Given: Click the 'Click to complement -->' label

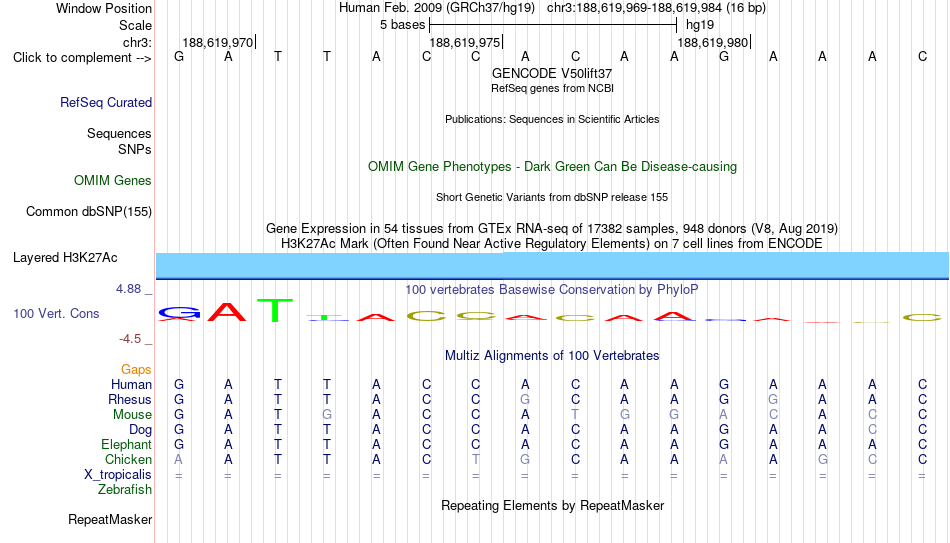Looking at the screenshot, I should coord(82,58).
